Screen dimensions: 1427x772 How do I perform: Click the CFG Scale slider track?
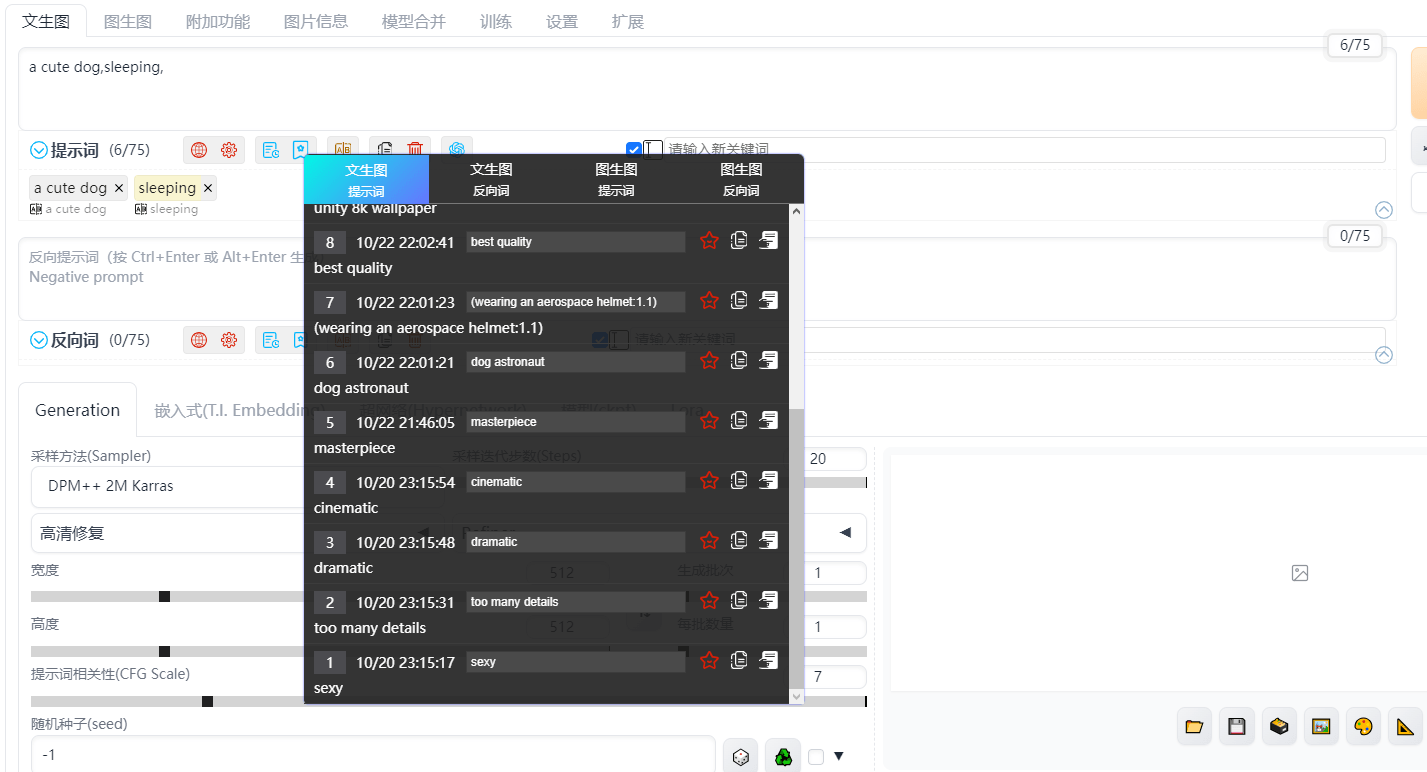pos(168,701)
